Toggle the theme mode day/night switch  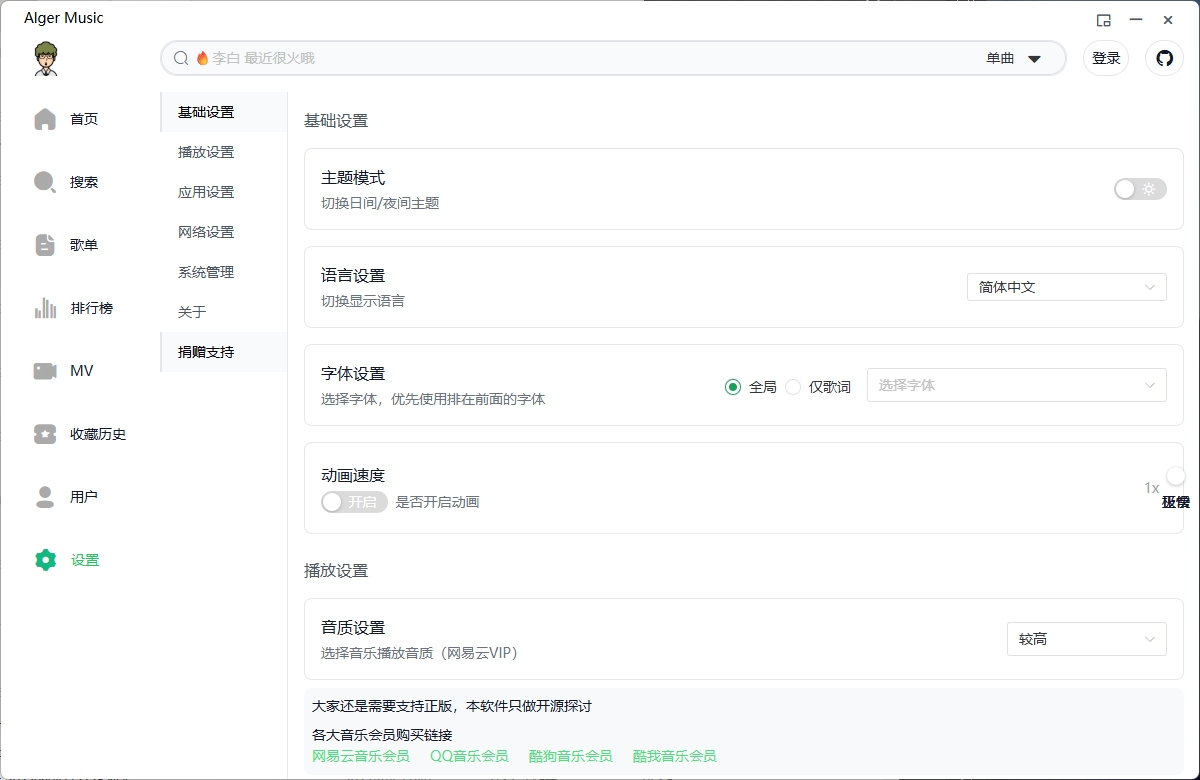[x=1140, y=189]
